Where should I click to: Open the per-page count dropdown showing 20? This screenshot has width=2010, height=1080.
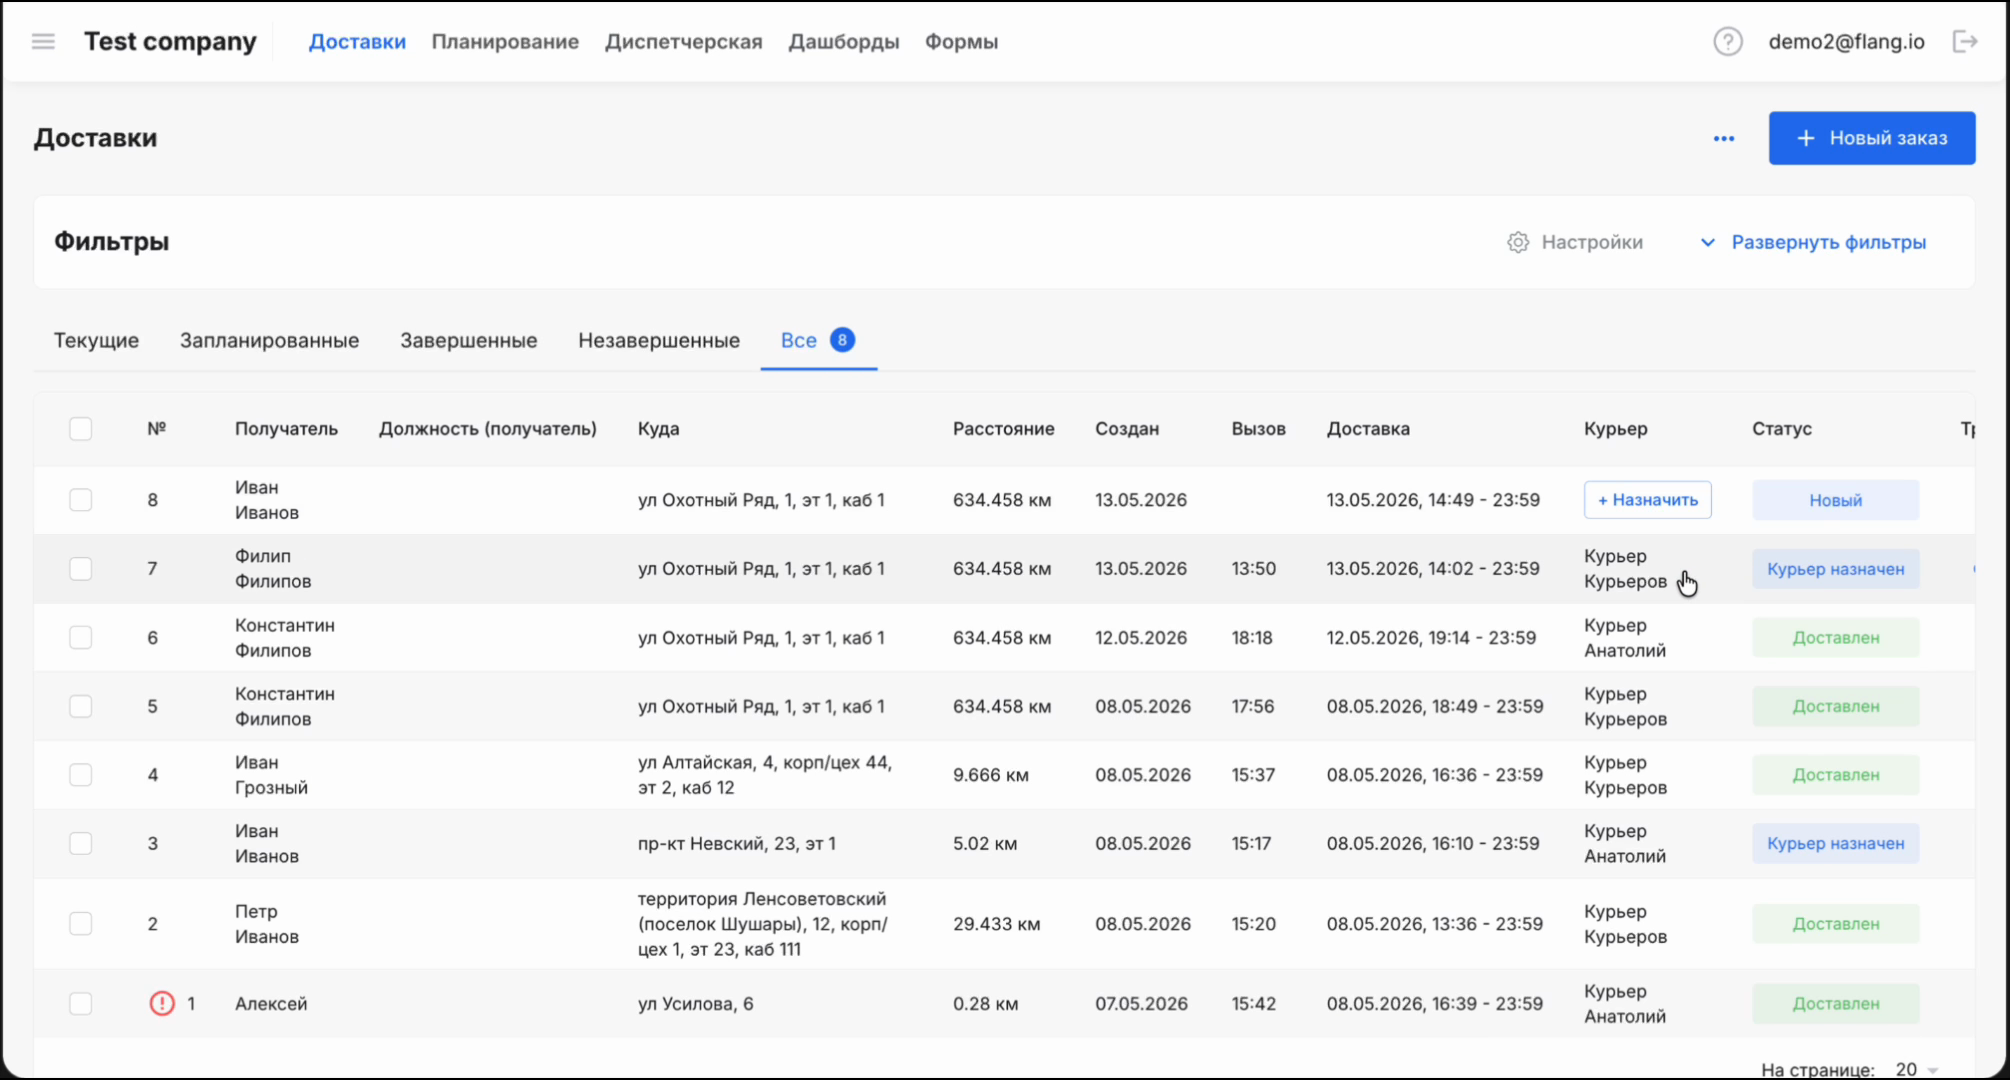[1916, 1069]
